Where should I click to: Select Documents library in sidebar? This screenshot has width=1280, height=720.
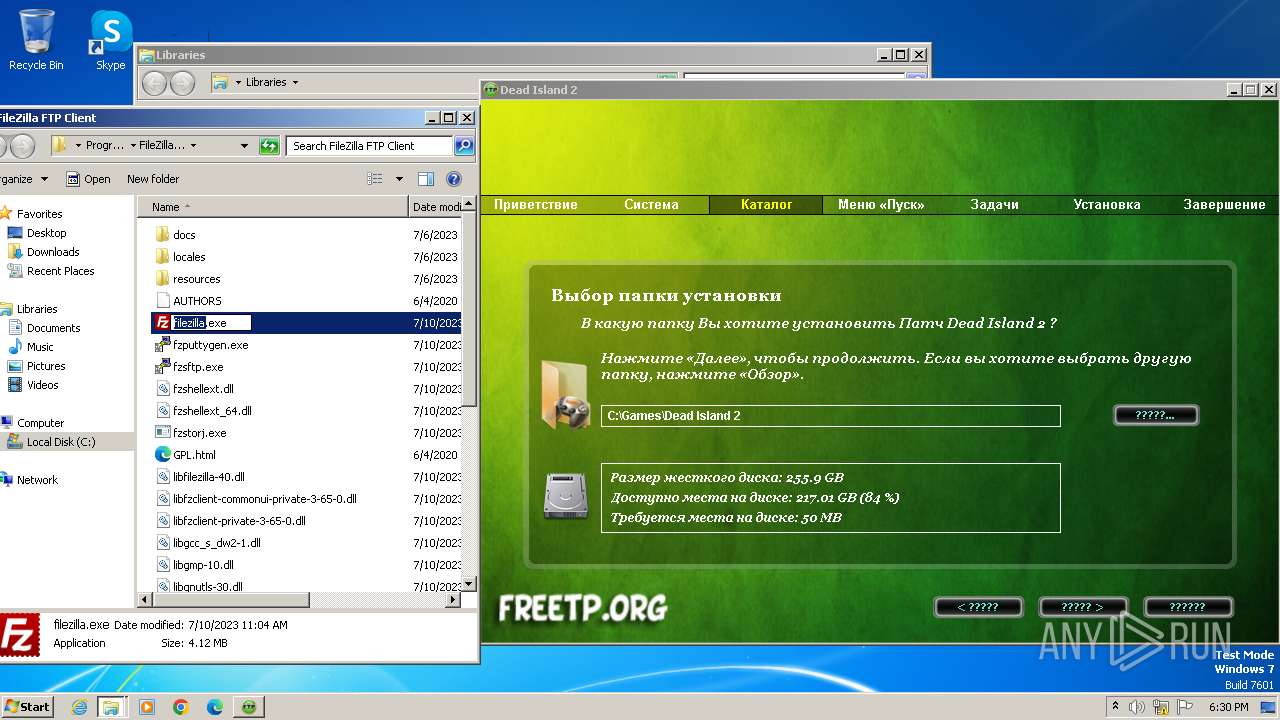[x=53, y=328]
